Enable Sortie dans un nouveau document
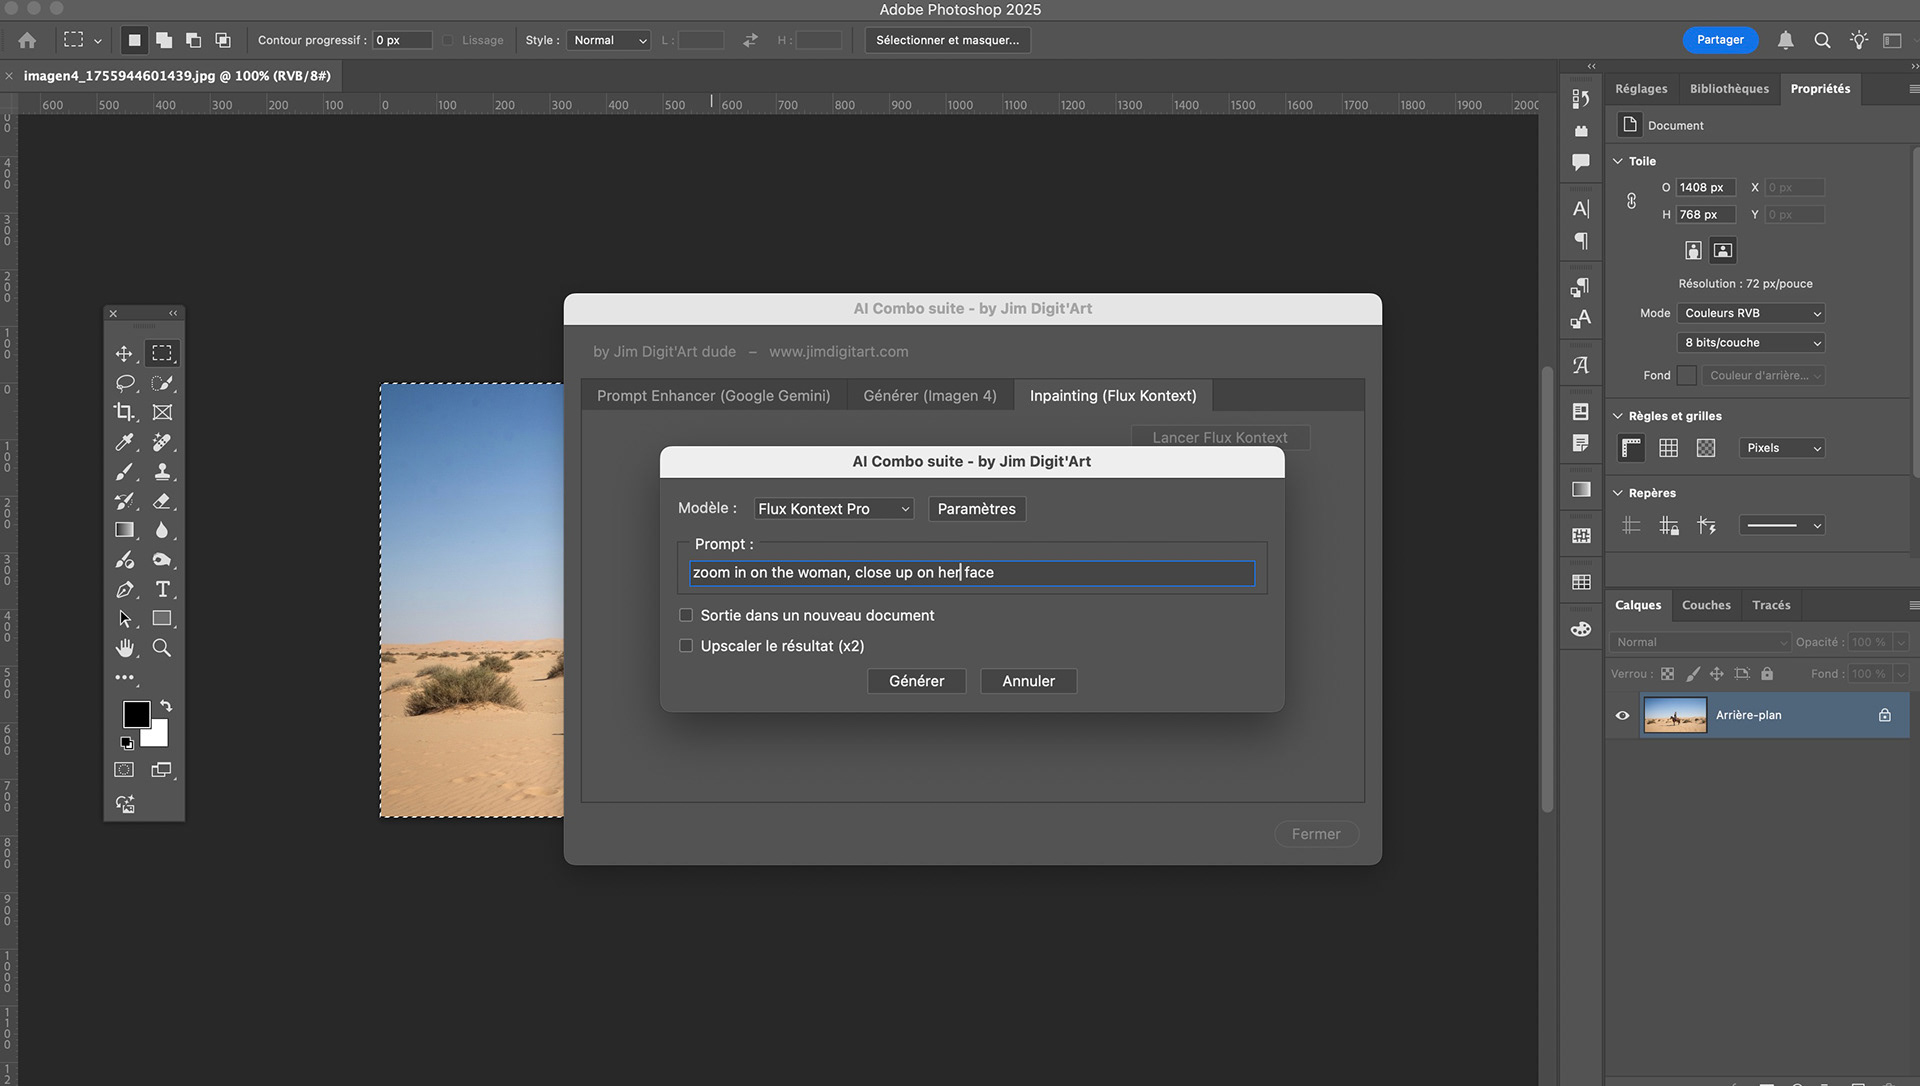1920x1086 pixels. 686,615
